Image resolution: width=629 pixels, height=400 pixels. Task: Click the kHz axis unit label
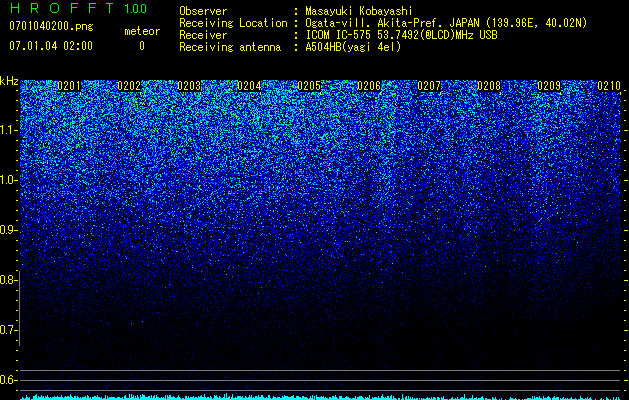[9, 81]
